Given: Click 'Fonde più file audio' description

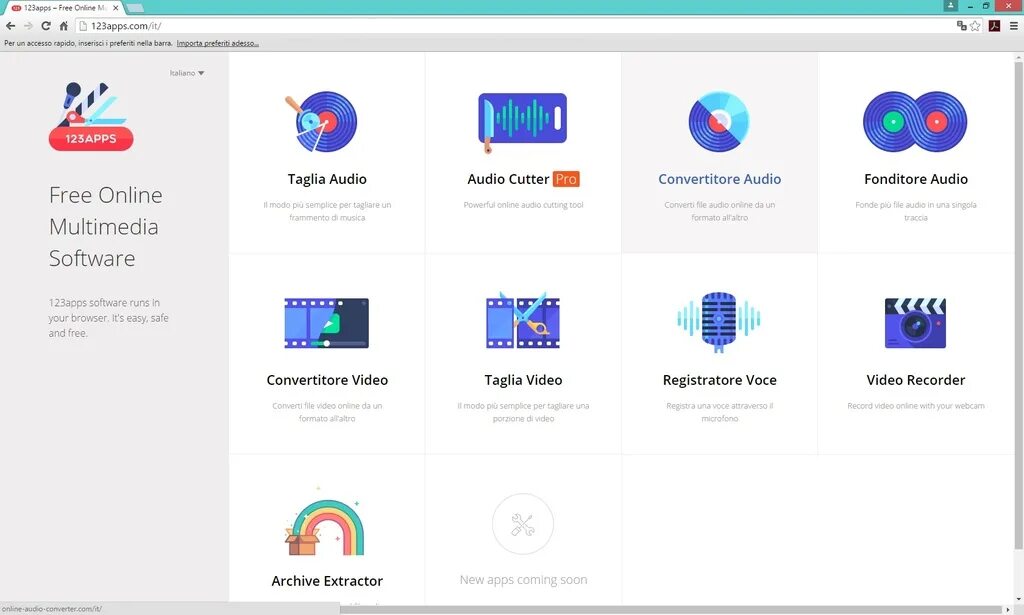Looking at the screenshot, I should click(916, 211).
